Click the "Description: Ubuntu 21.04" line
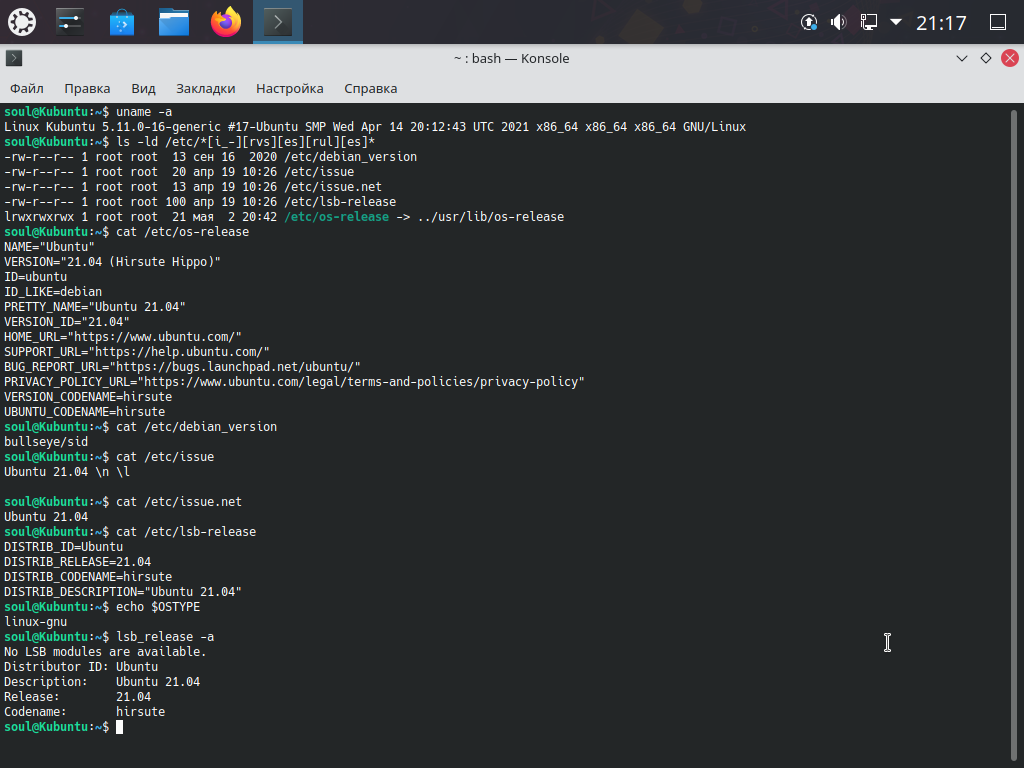 click(102, 682)
